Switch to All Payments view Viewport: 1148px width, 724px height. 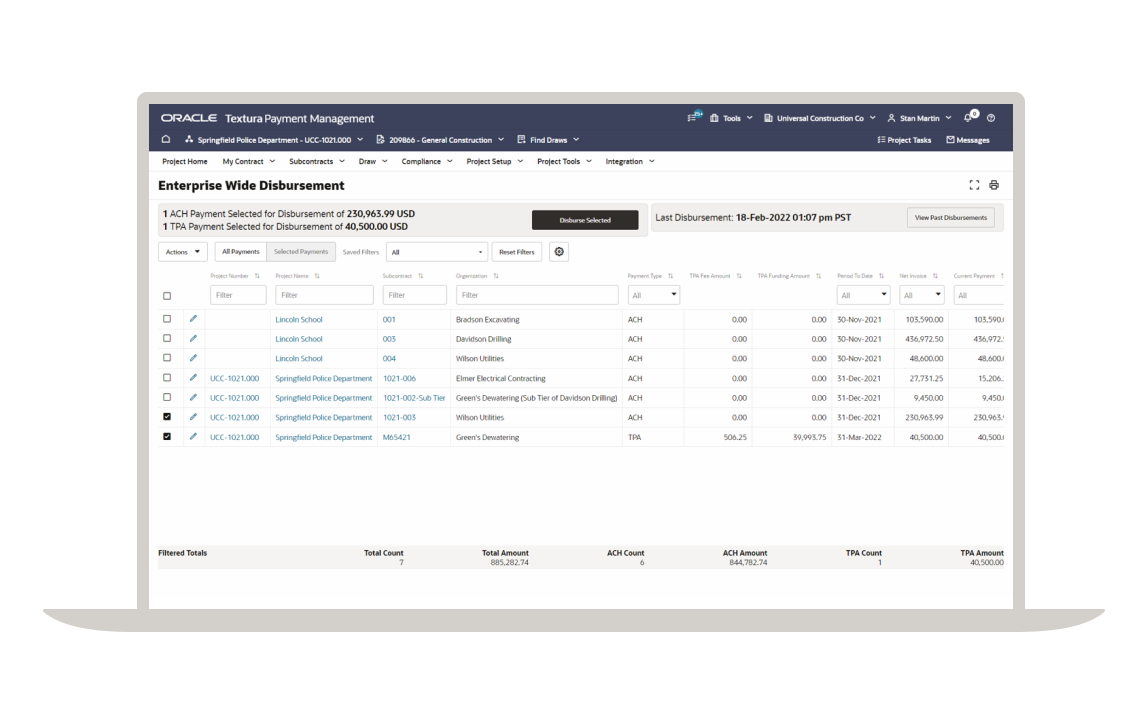click(241, 252)
